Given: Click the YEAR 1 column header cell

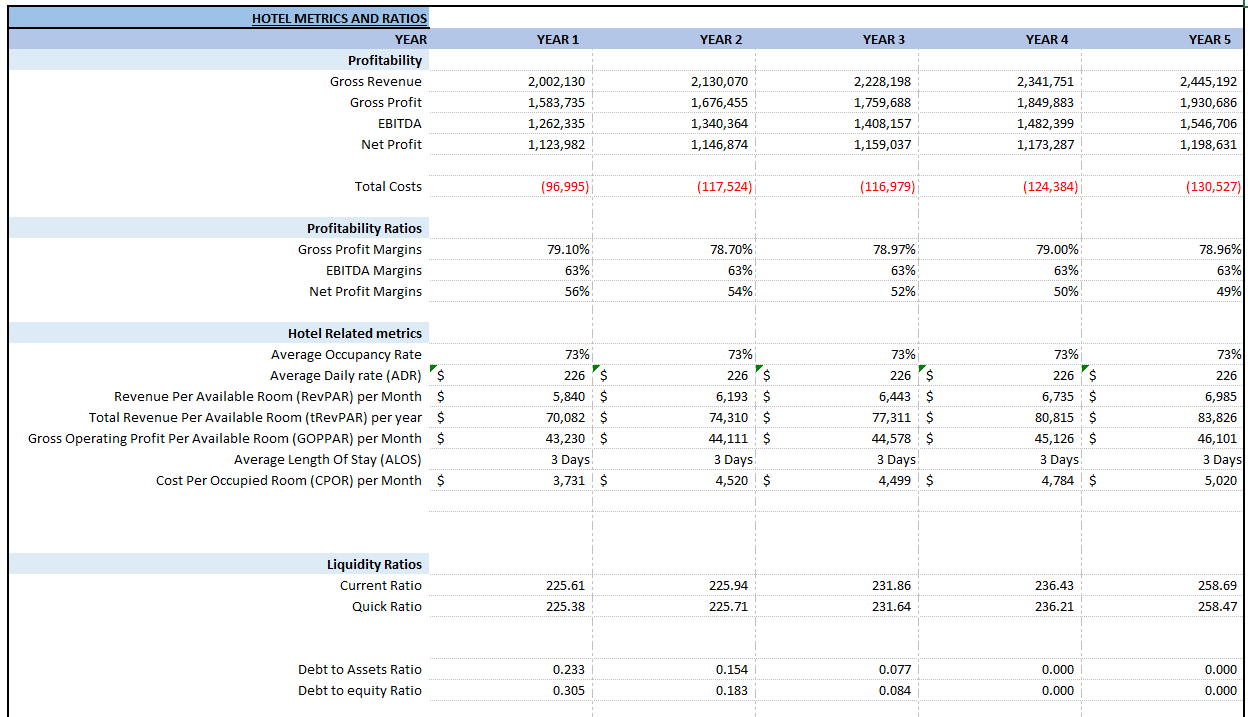Looking at the screenshot, I should pyautogui.click(x=556, y=39).
